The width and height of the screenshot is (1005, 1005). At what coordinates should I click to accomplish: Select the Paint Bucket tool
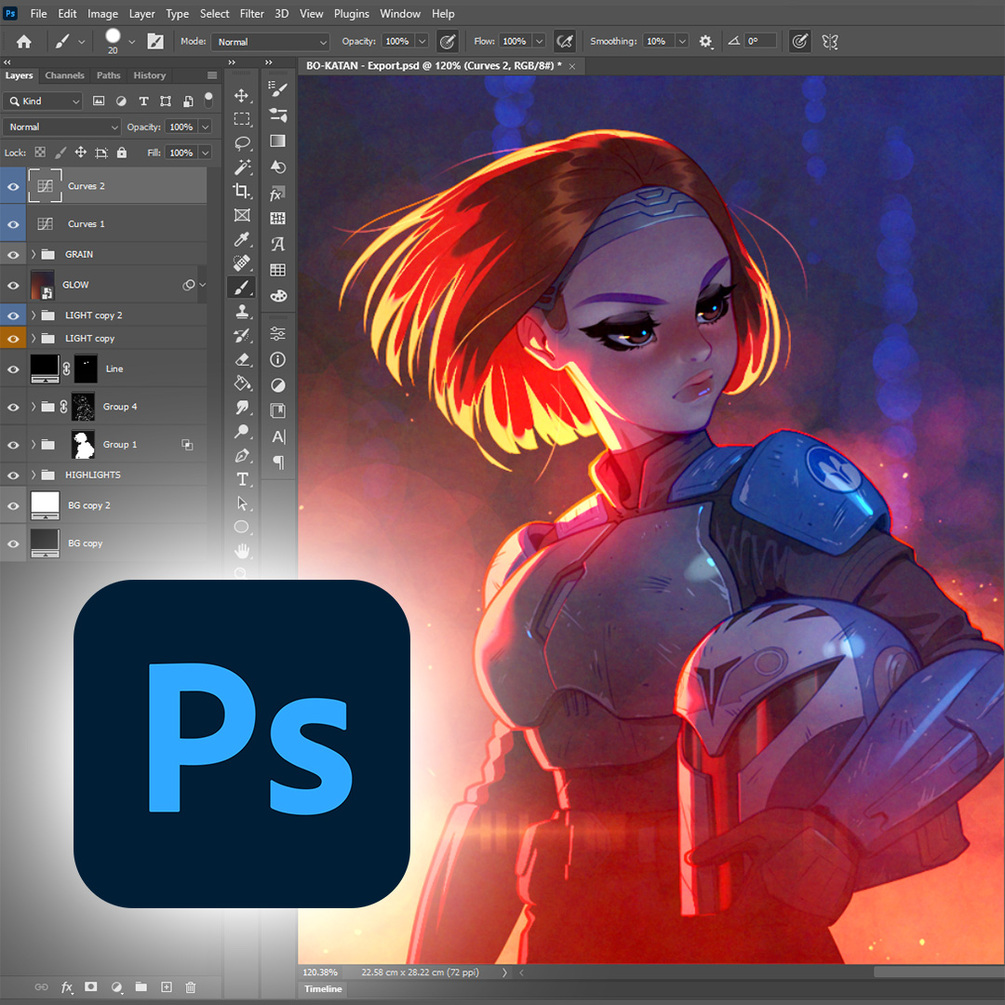click(242, 383)
